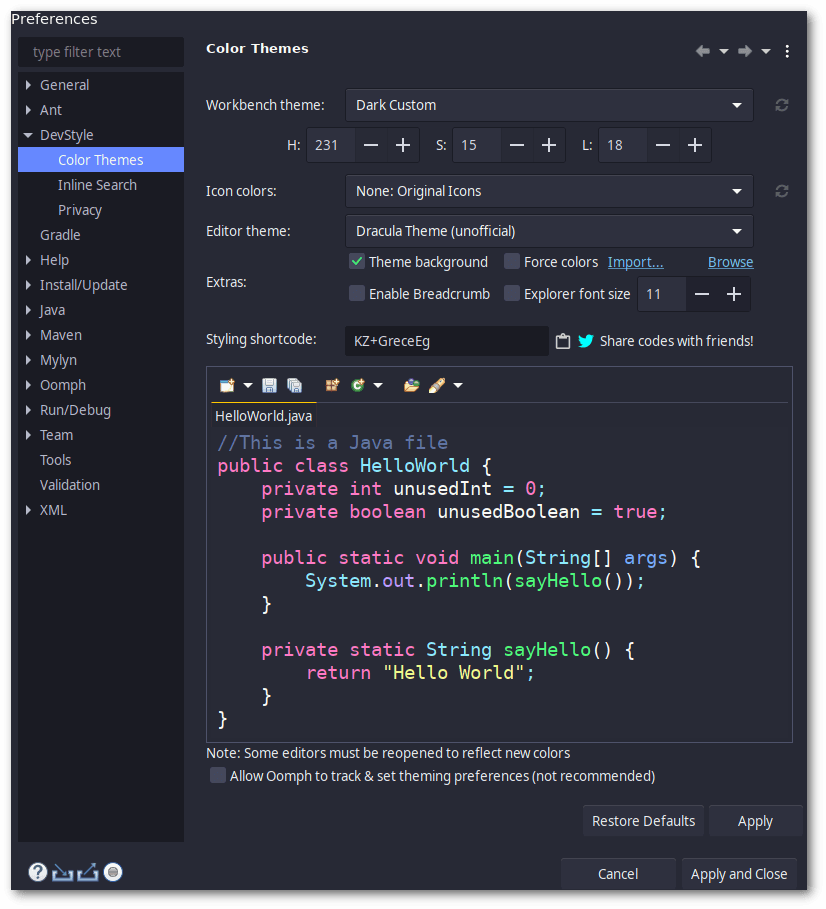The width and height of the screenshot is (826, 909).
Task: Open the overflow menu with three dots
Action: tap(787, 51)
